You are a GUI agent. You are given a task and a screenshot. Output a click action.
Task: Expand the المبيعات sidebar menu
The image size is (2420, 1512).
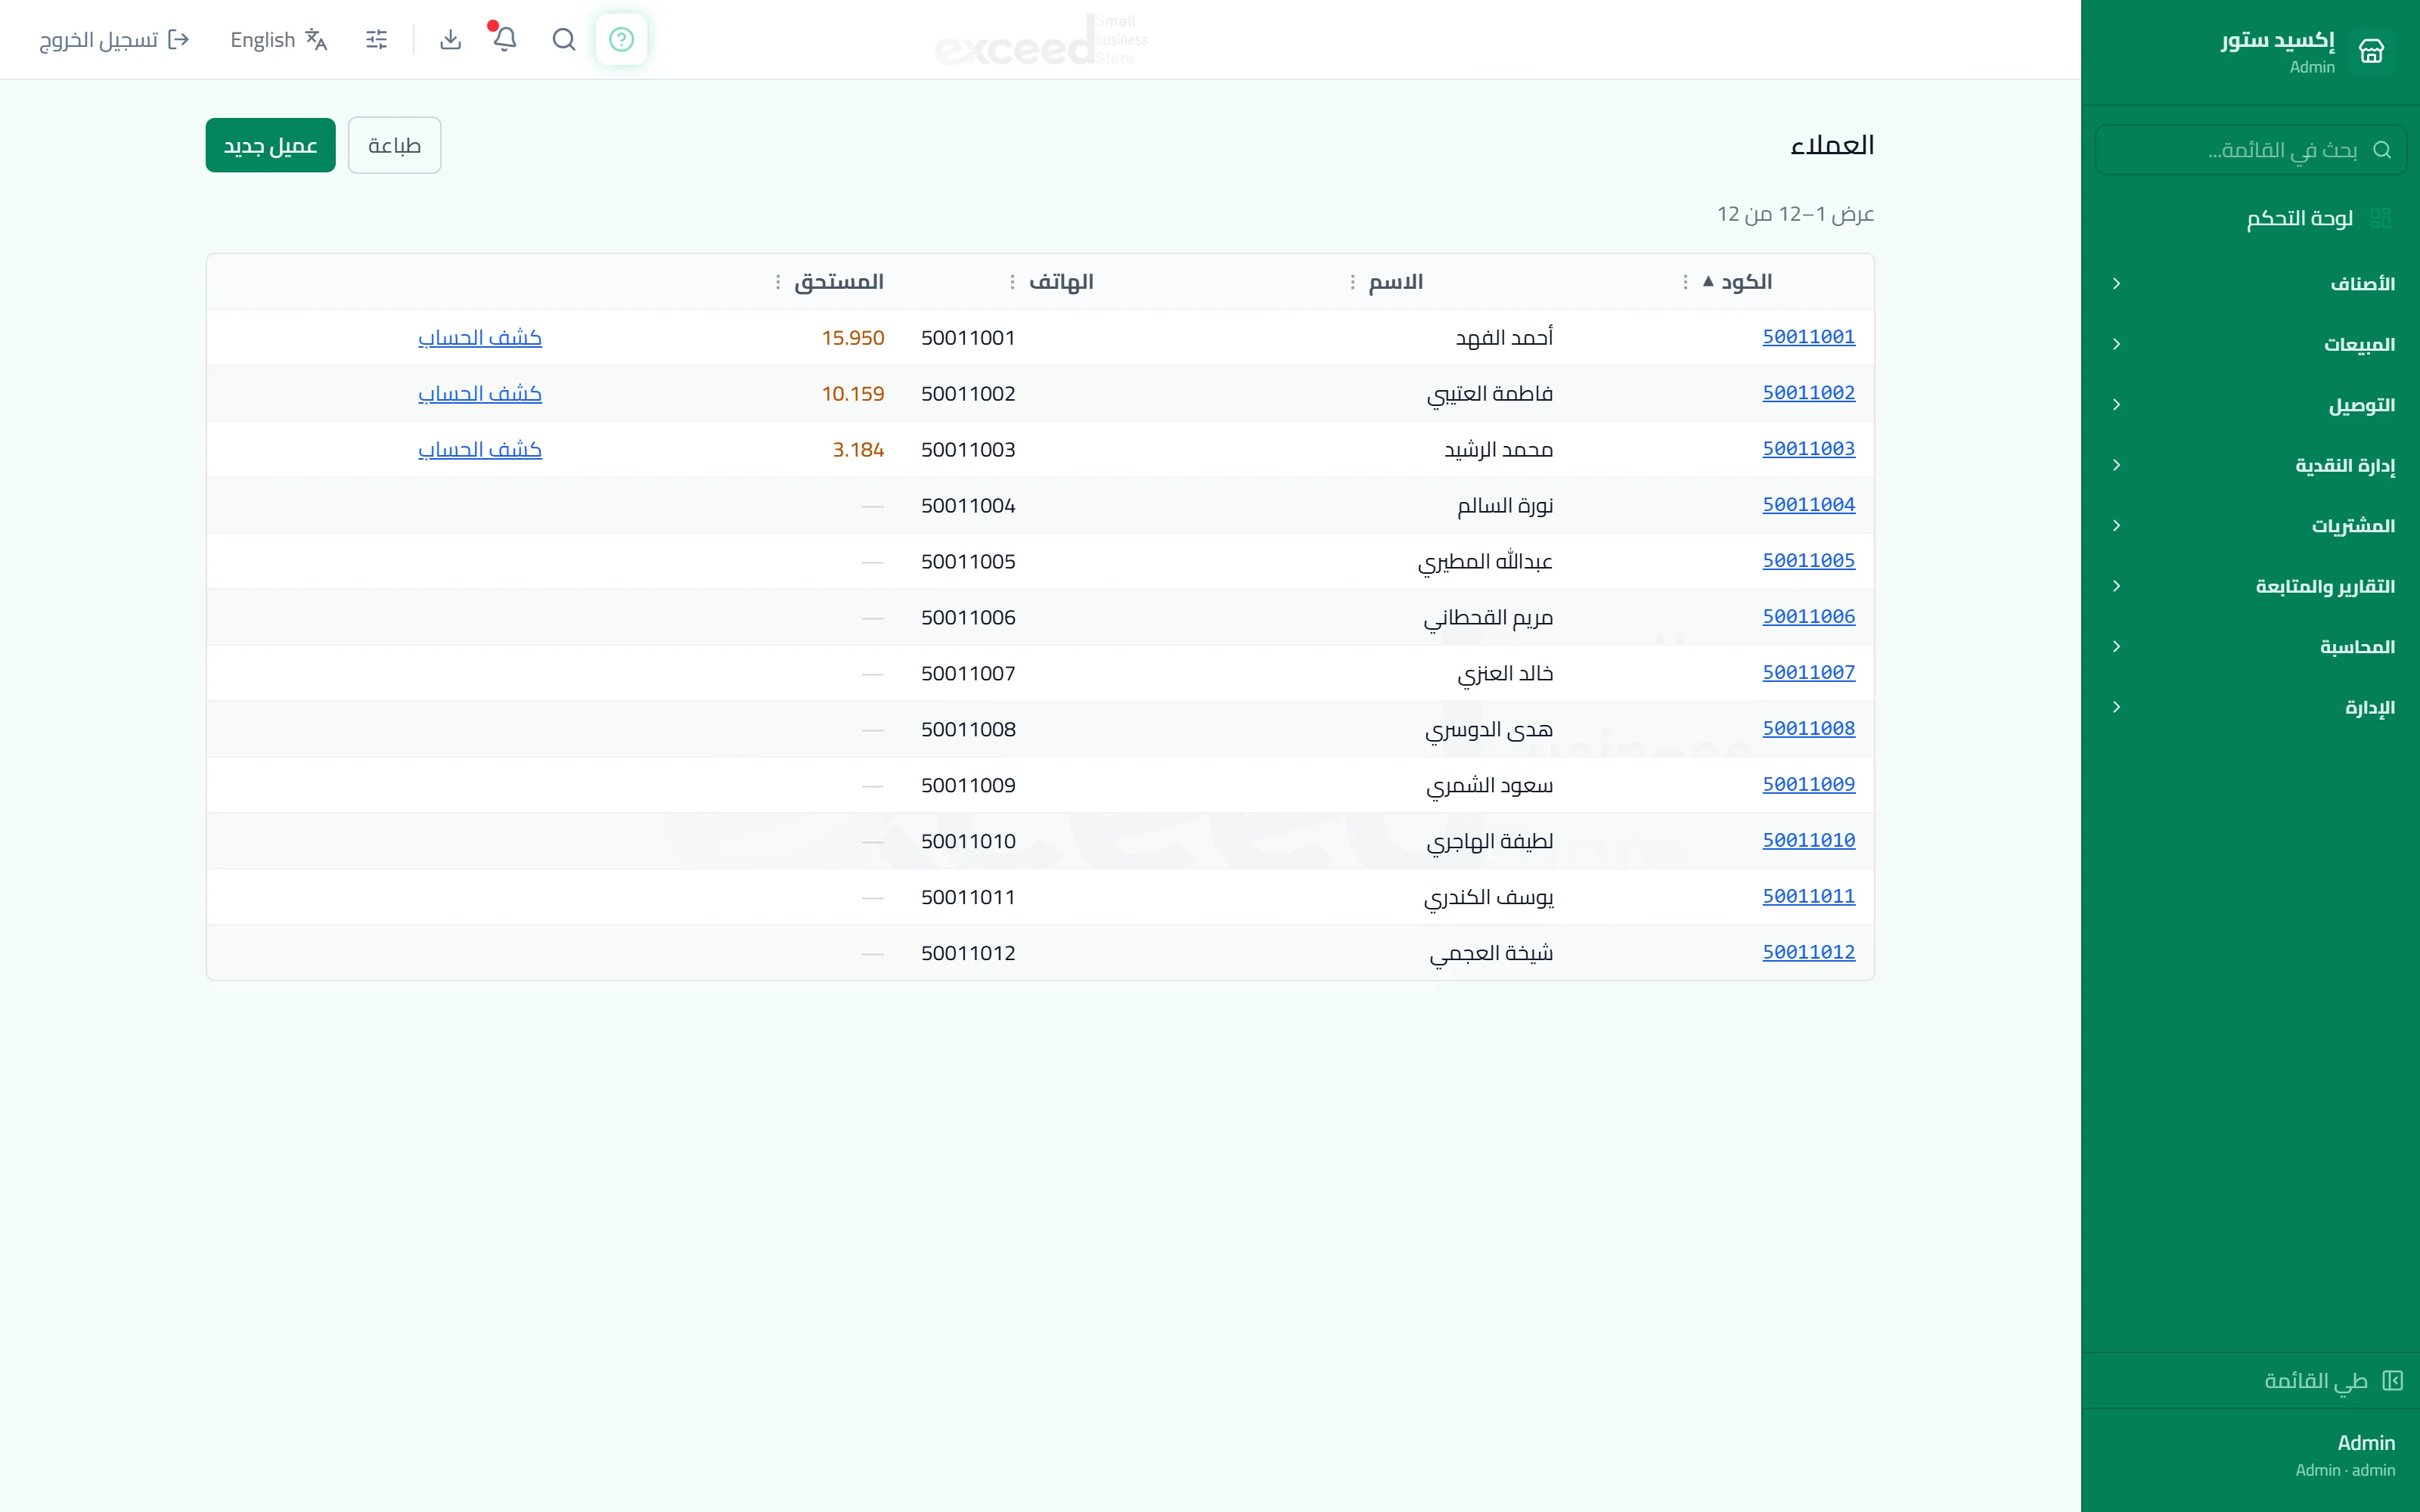pos(2250,344)
